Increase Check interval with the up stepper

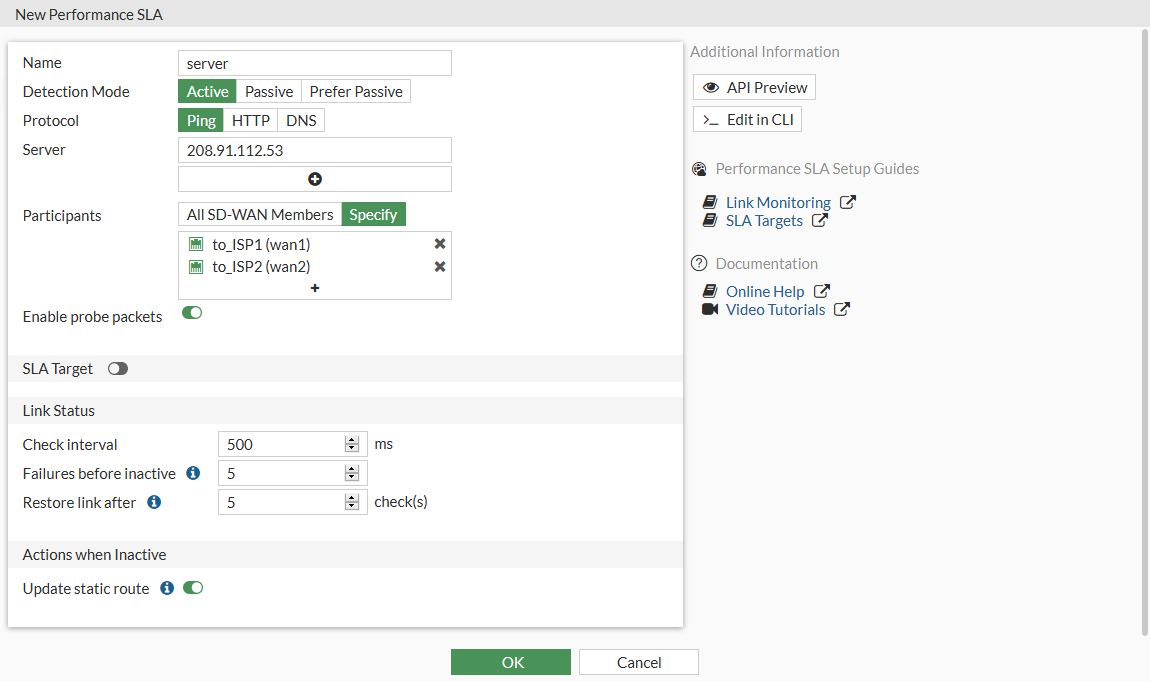click(352, 439)
